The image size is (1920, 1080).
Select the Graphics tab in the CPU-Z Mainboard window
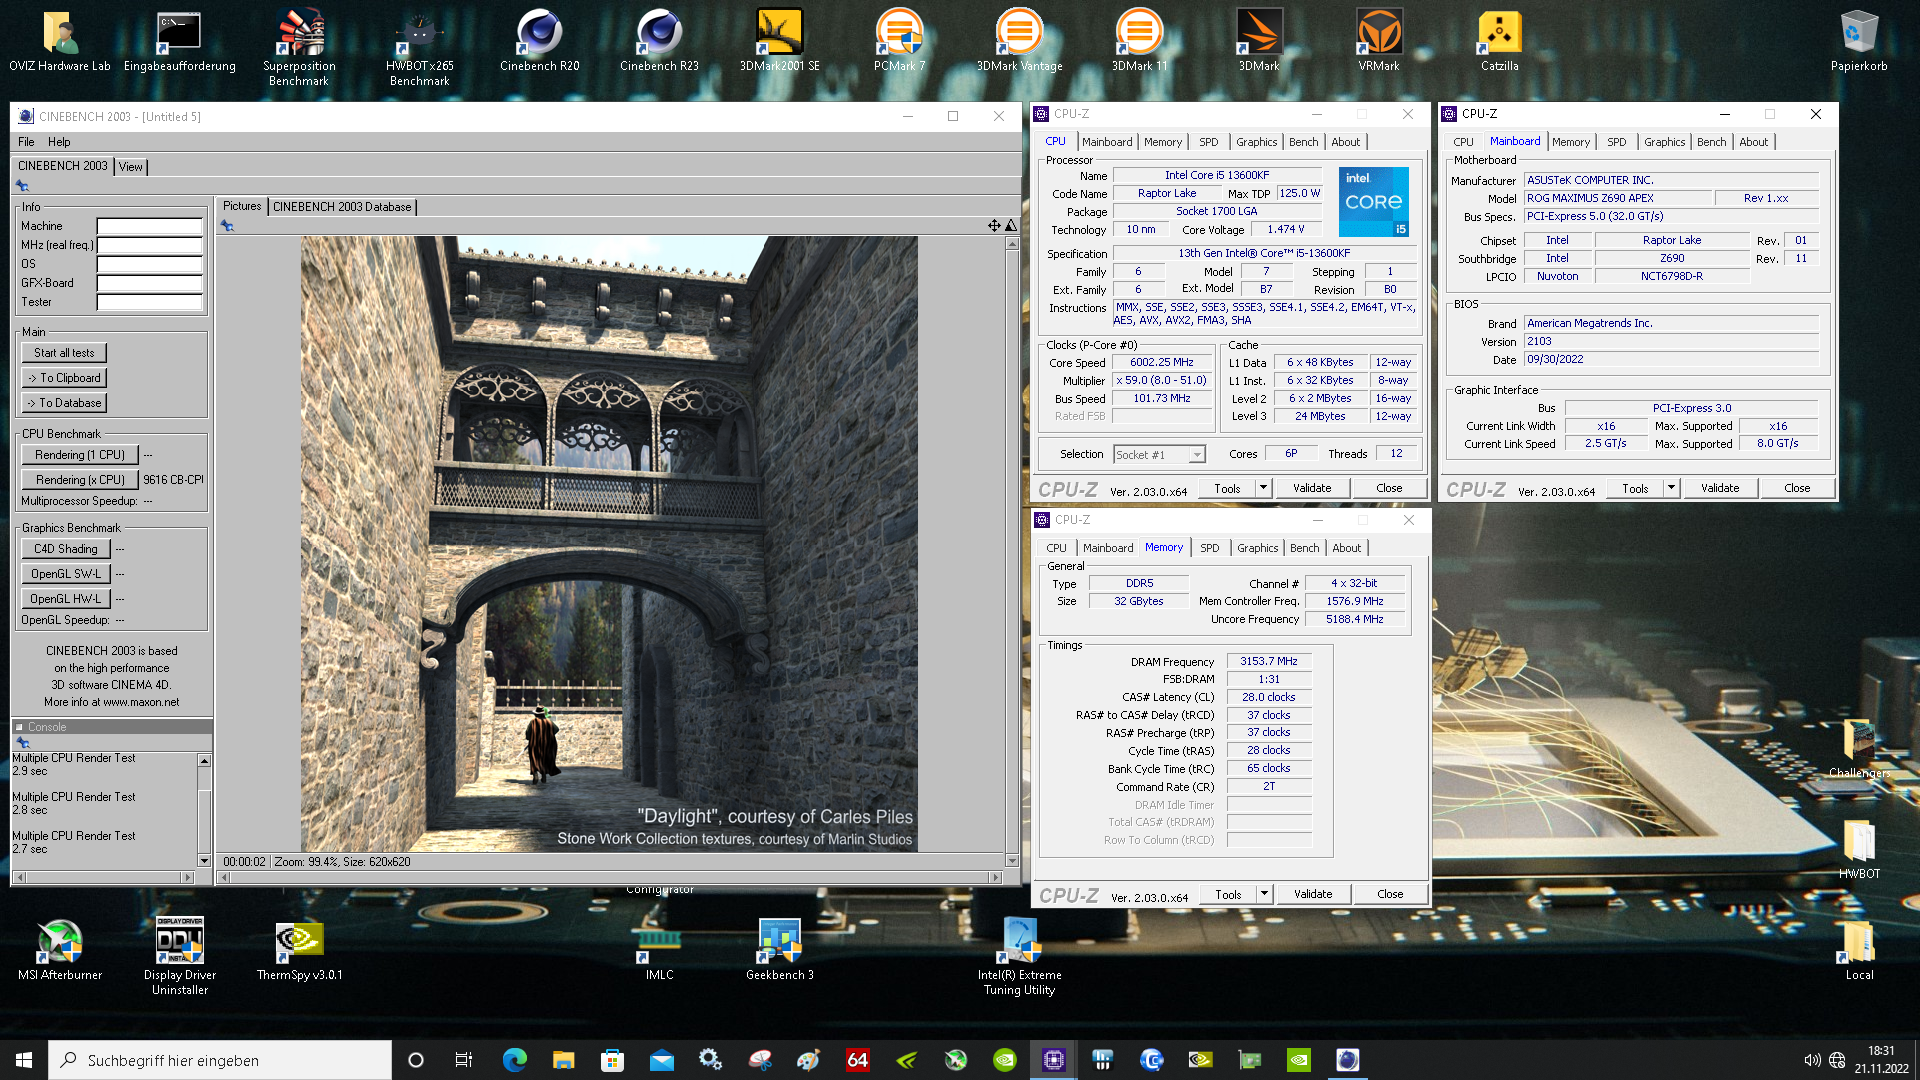1664,142
